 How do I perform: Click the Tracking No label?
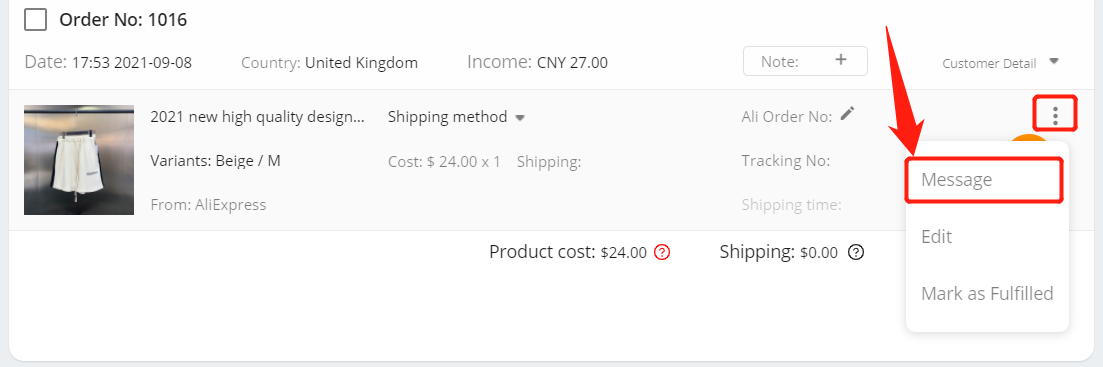click(x=786, y=161)
